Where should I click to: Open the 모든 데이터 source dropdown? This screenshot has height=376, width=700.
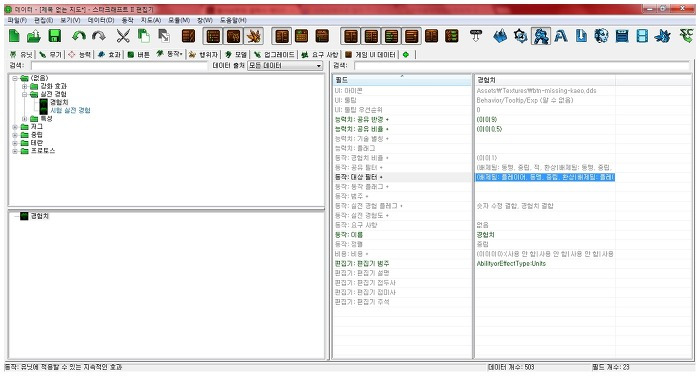pos(285,66)
